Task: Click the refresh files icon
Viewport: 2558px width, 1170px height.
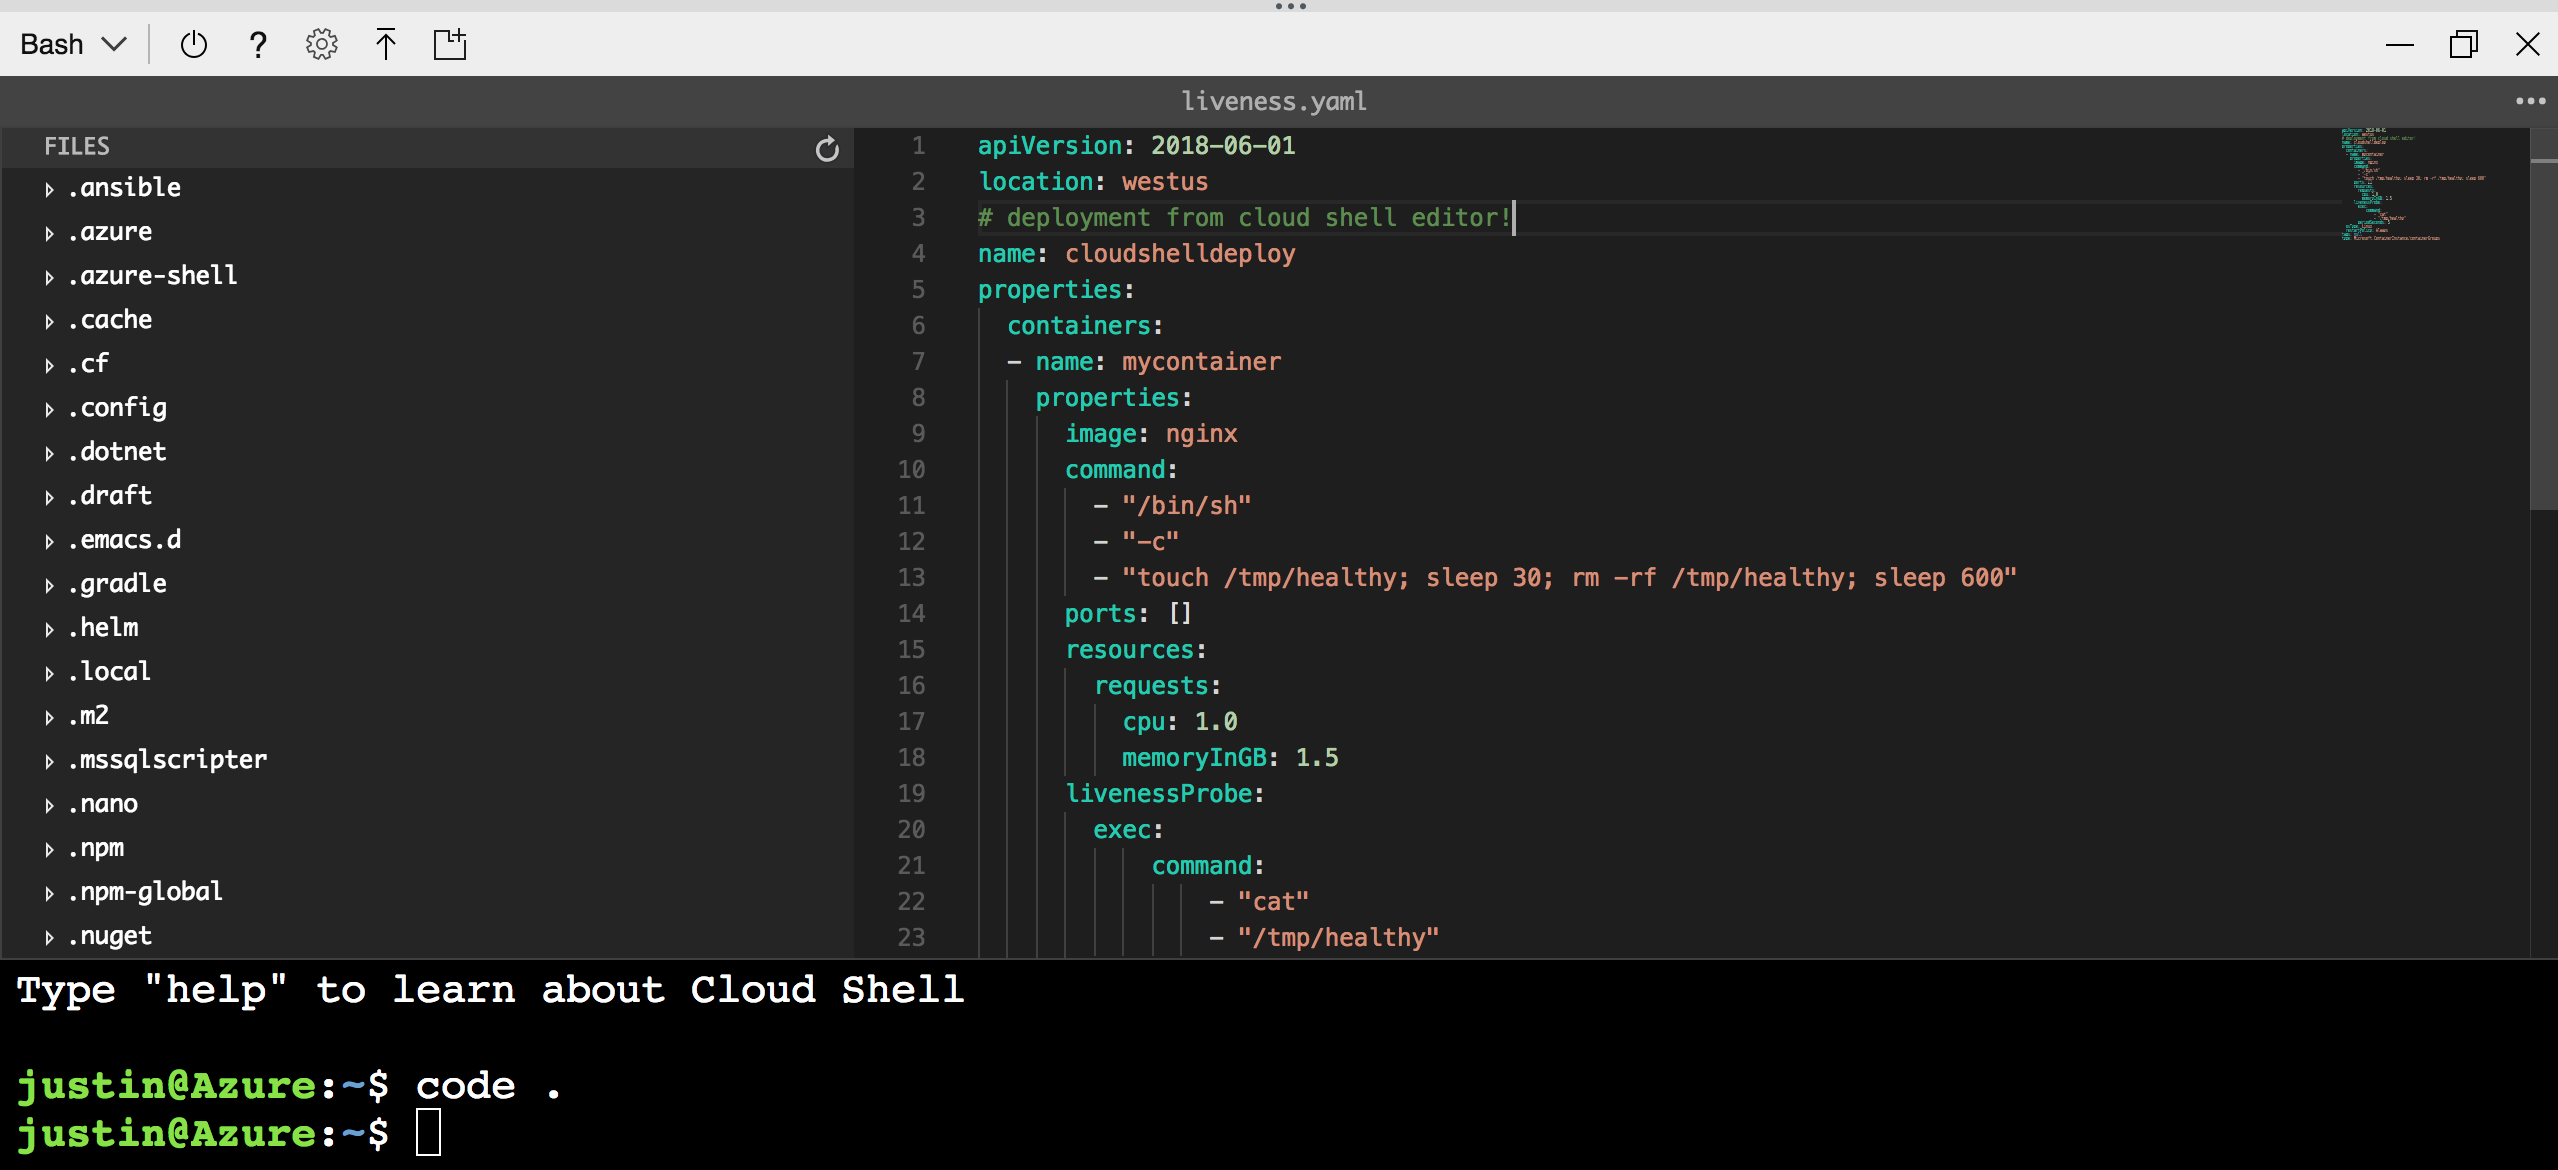Action: click(x=825, y=147)
